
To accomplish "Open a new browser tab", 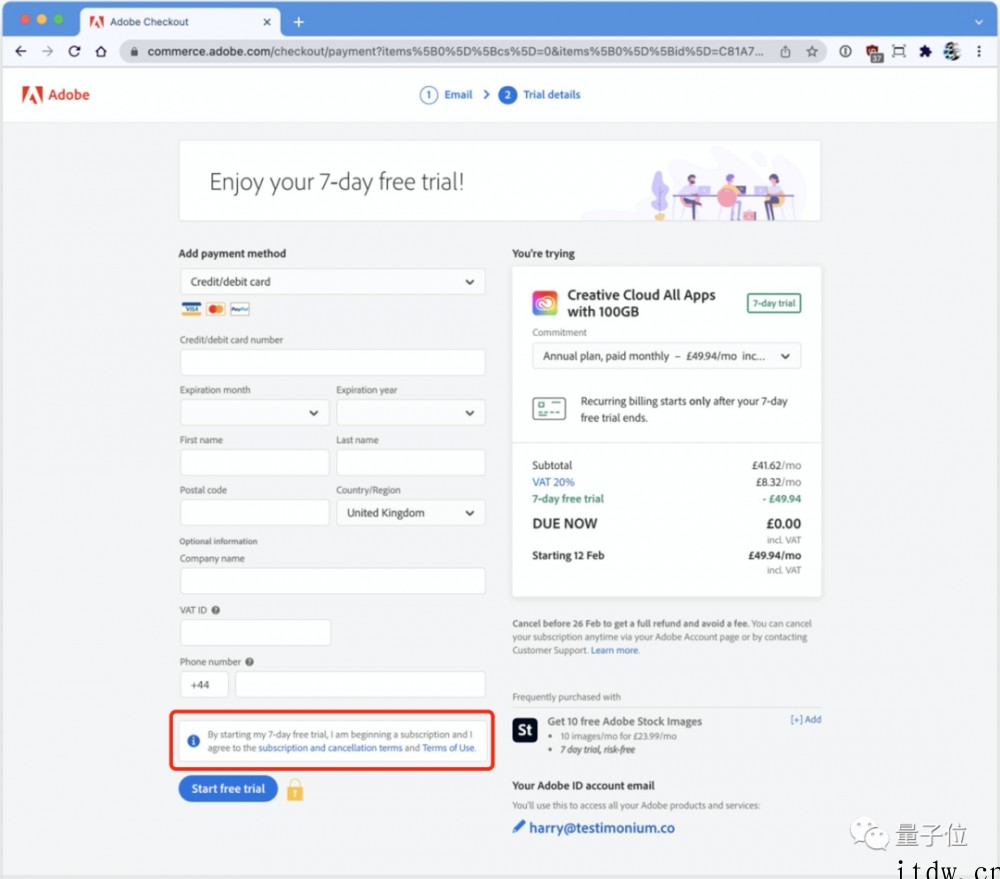I will point(298,22).
